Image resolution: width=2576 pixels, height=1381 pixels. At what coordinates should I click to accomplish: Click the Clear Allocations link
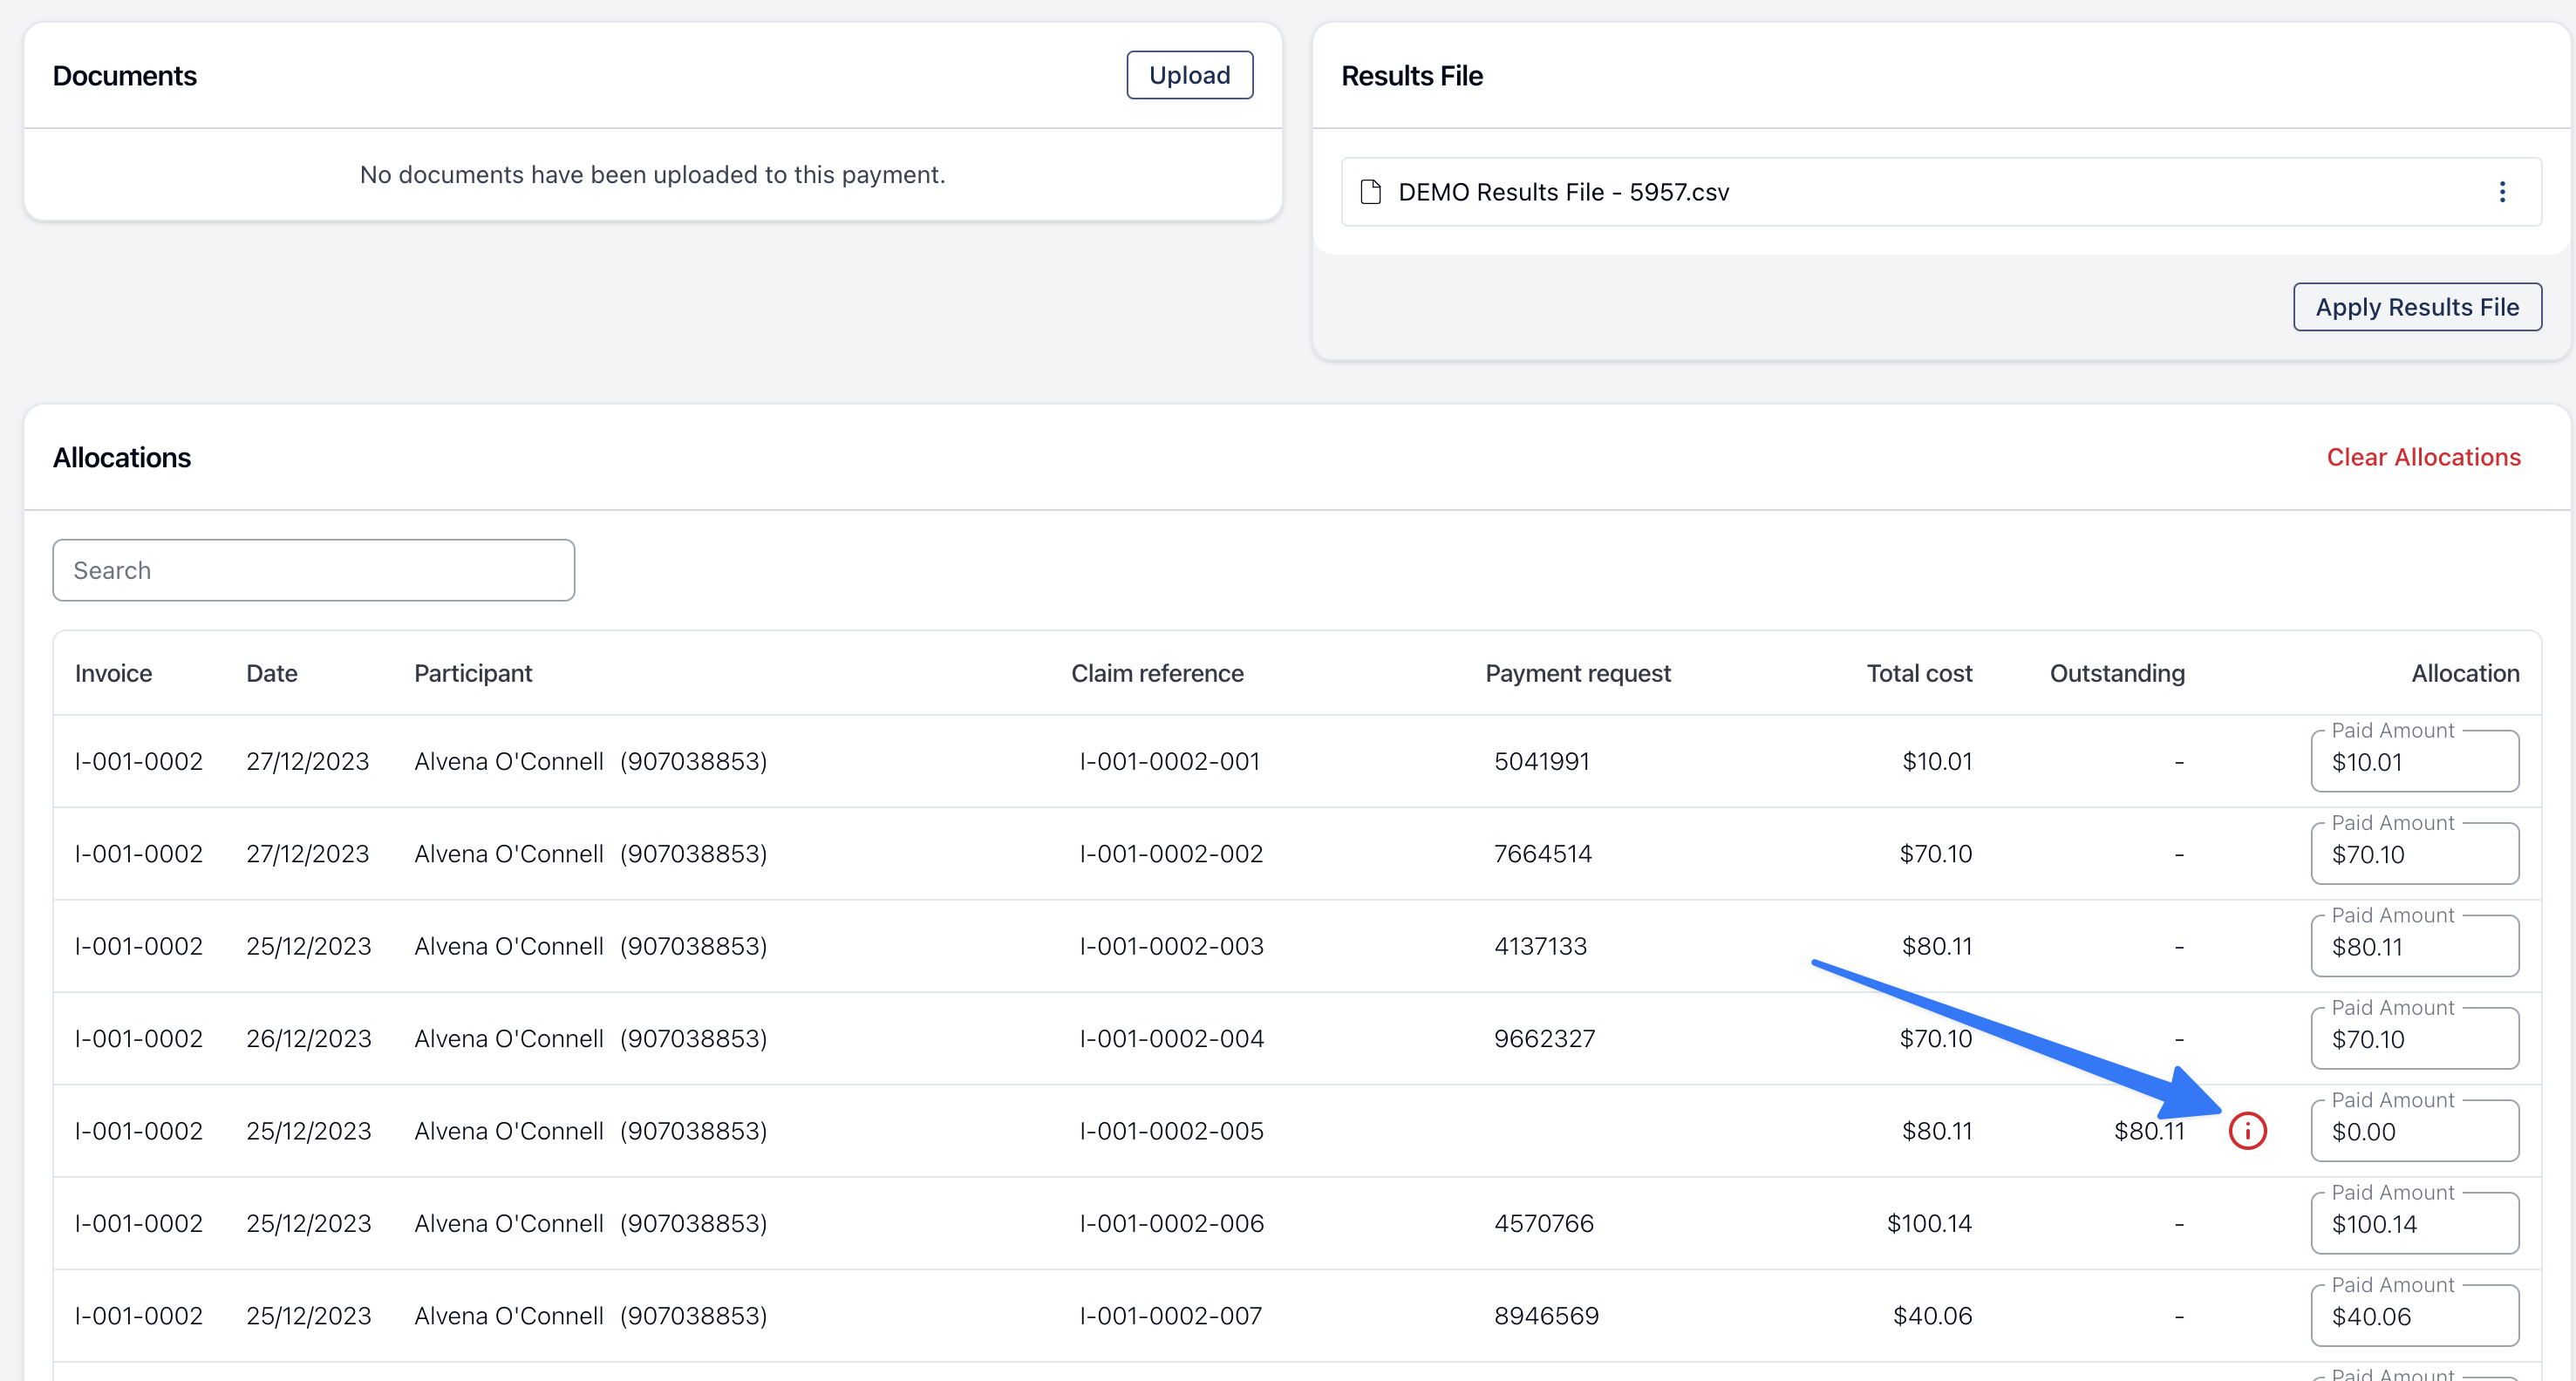click(x=2423, y=457)
